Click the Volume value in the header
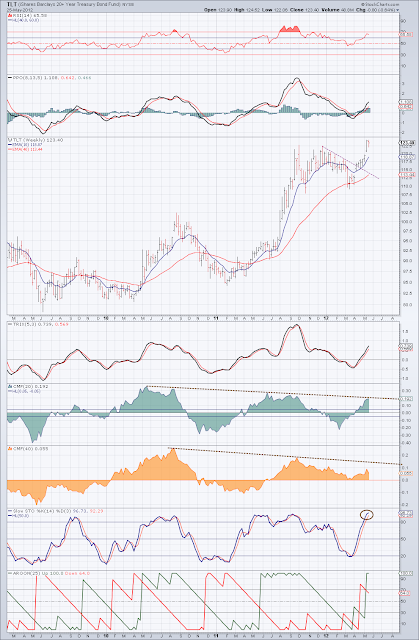 (x=347, y=10)
